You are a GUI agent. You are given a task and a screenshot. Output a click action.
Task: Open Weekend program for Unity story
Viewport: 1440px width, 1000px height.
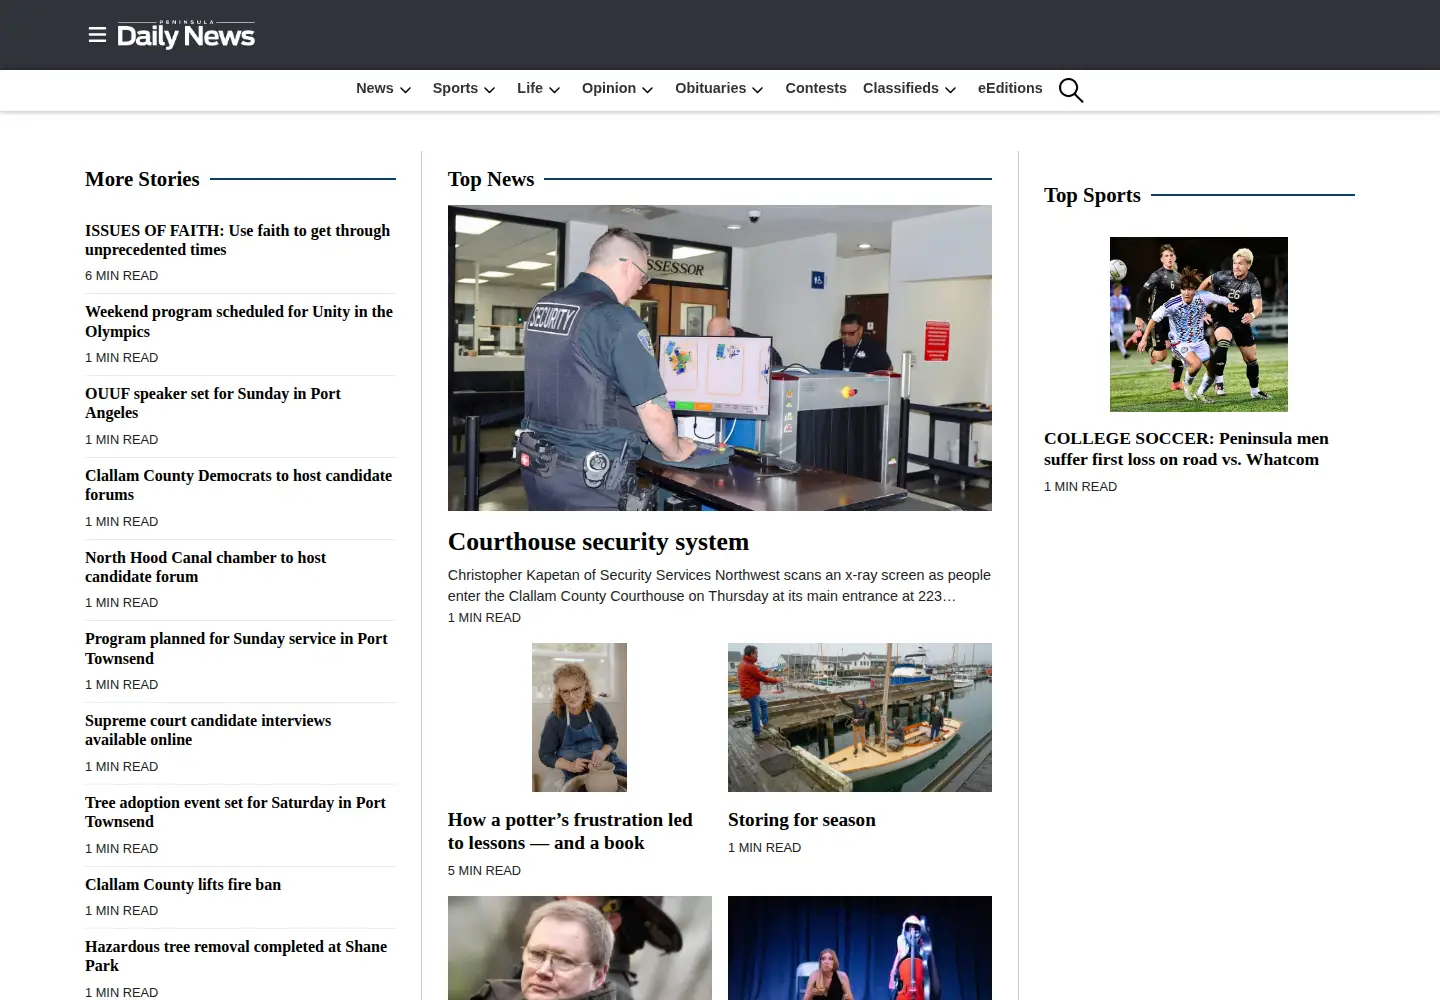point(239,322)
